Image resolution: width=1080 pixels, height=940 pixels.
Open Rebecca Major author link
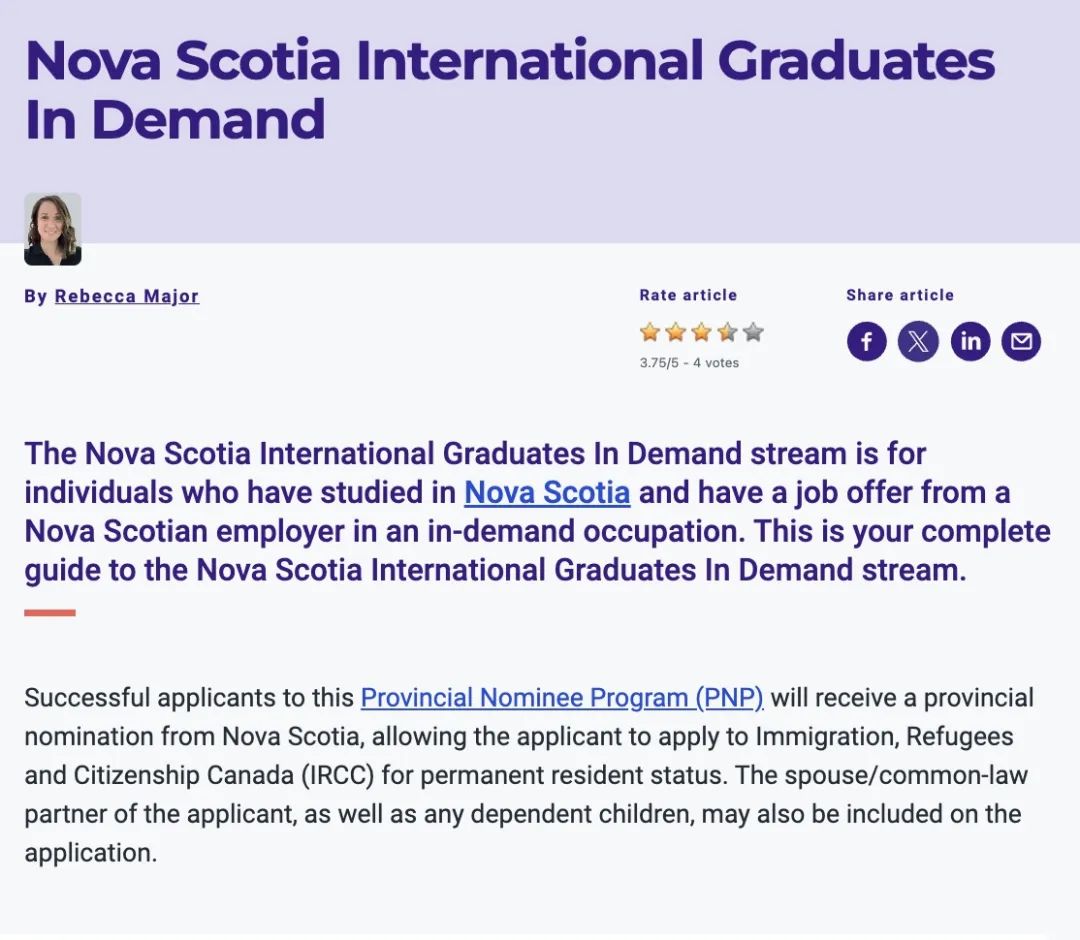click(127, 296)
